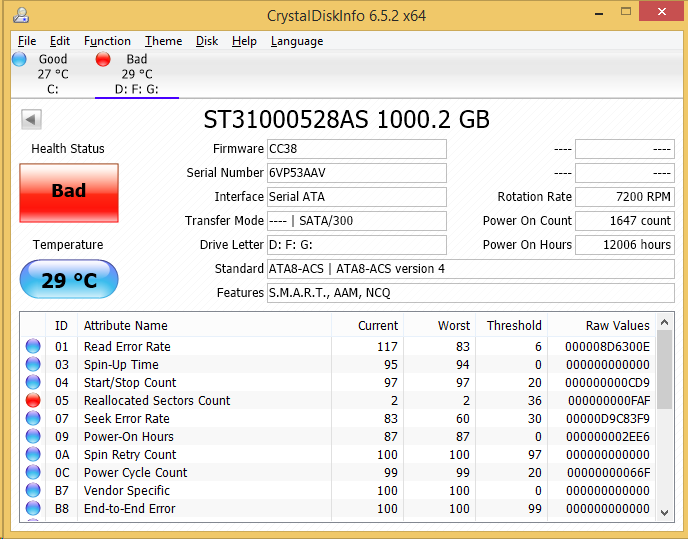Switch to the Bad 29 °C D: F: G: tab
Image resolution: width=690 pixels, height=540 pixels.
tap(136, 74)
